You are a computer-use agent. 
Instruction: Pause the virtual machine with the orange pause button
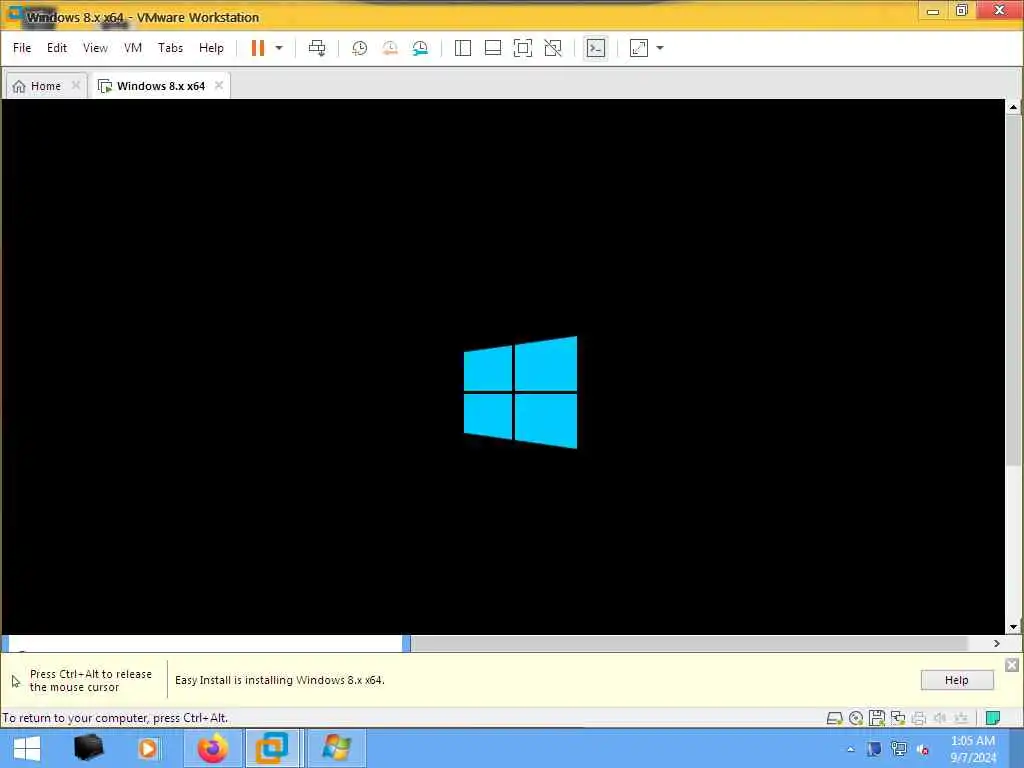click(258, 48)
